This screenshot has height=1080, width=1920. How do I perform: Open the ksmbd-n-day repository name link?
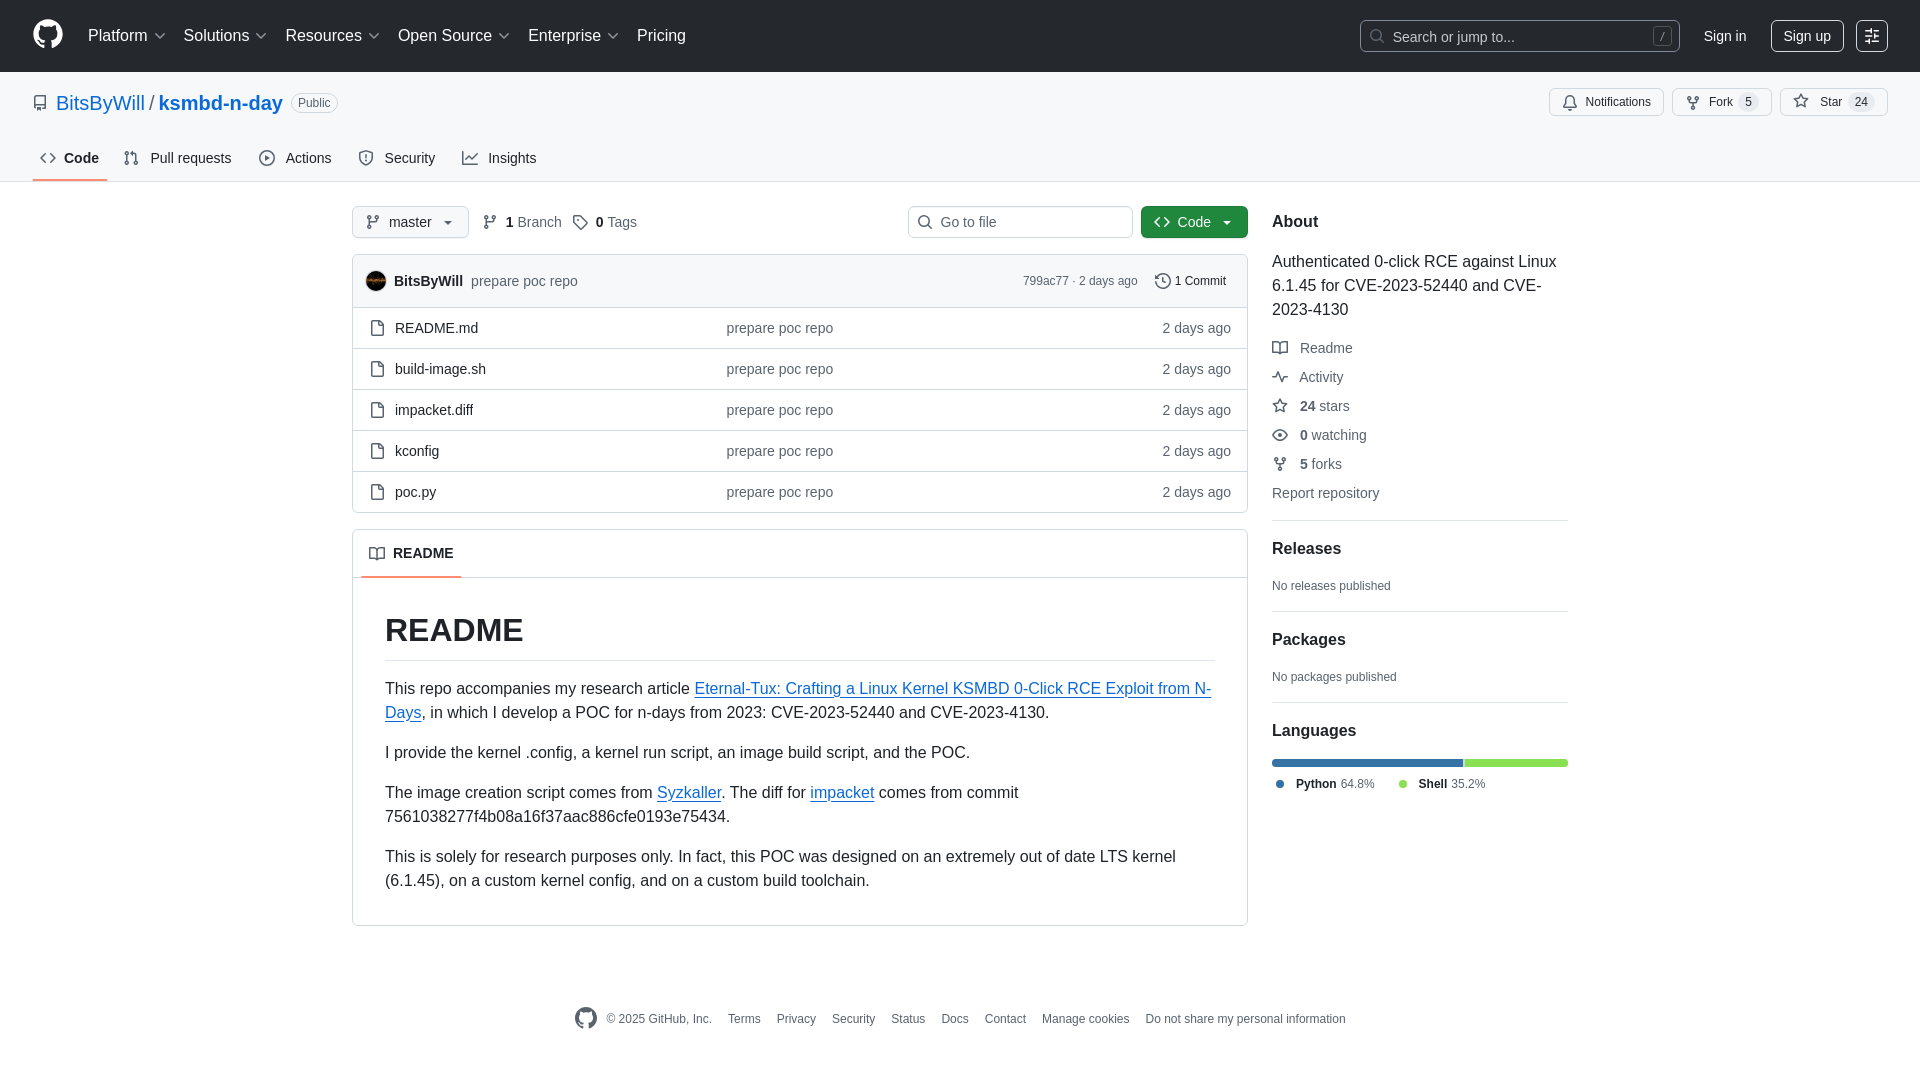pos(220,103)
